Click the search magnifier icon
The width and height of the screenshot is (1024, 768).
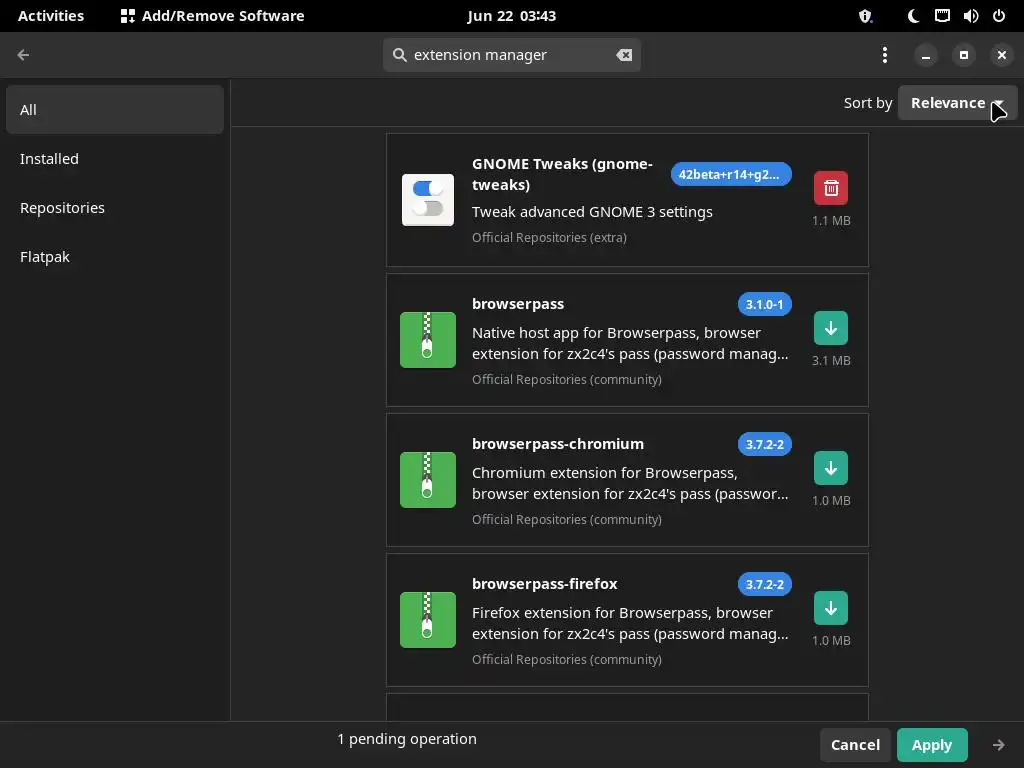coord(400,55)
